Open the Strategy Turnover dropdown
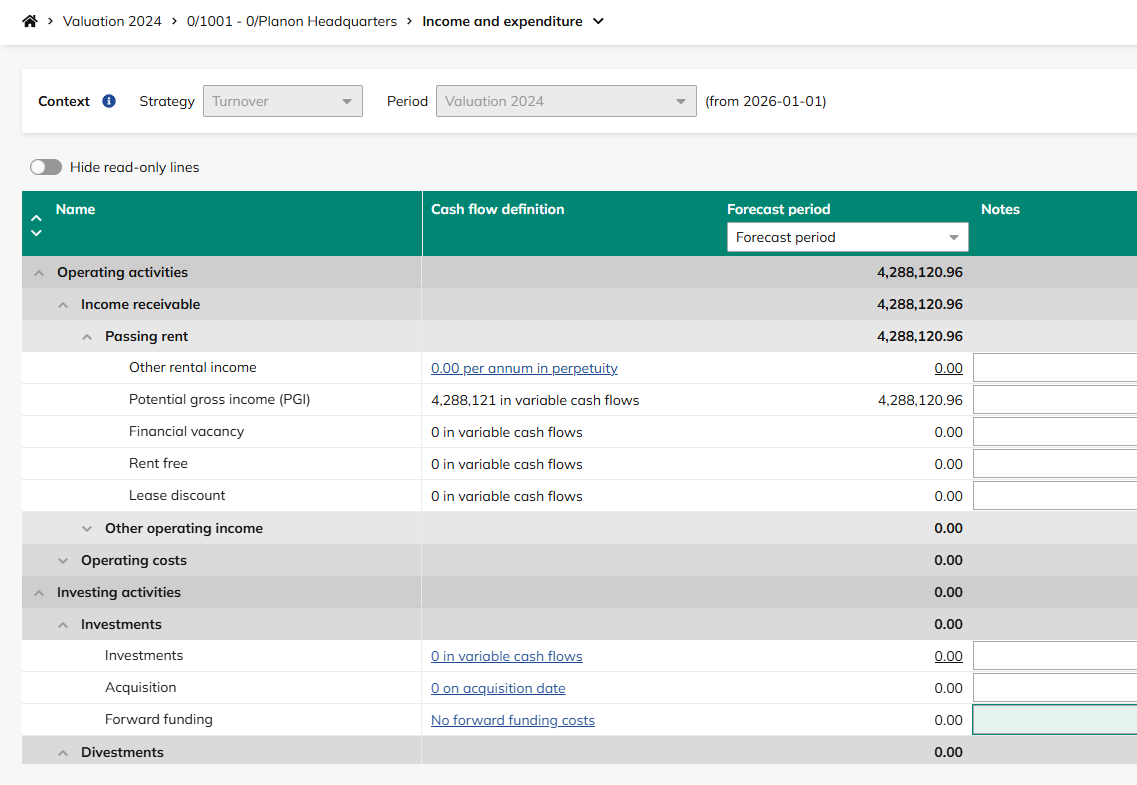The width and height of the screenshot is (1137, 785). click(x=283, y=101)
